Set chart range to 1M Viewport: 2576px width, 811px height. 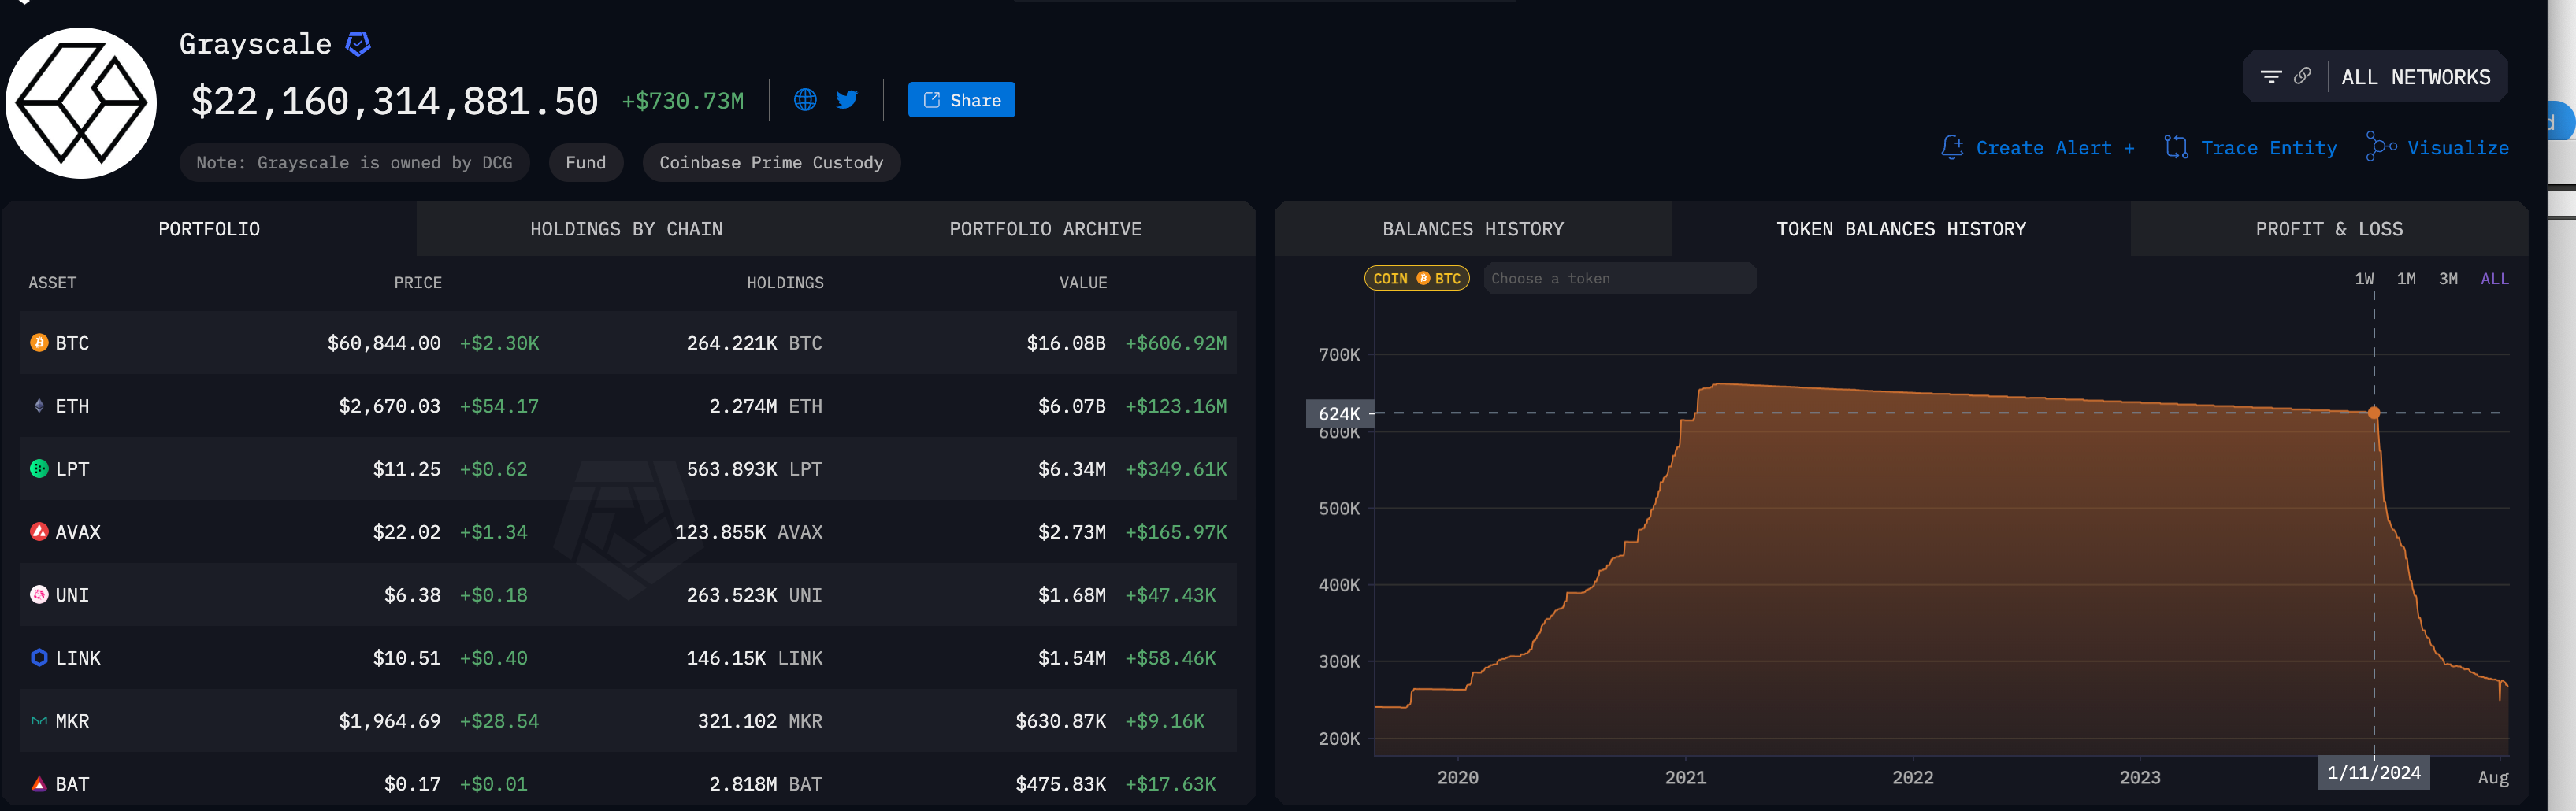[2406, 279]
